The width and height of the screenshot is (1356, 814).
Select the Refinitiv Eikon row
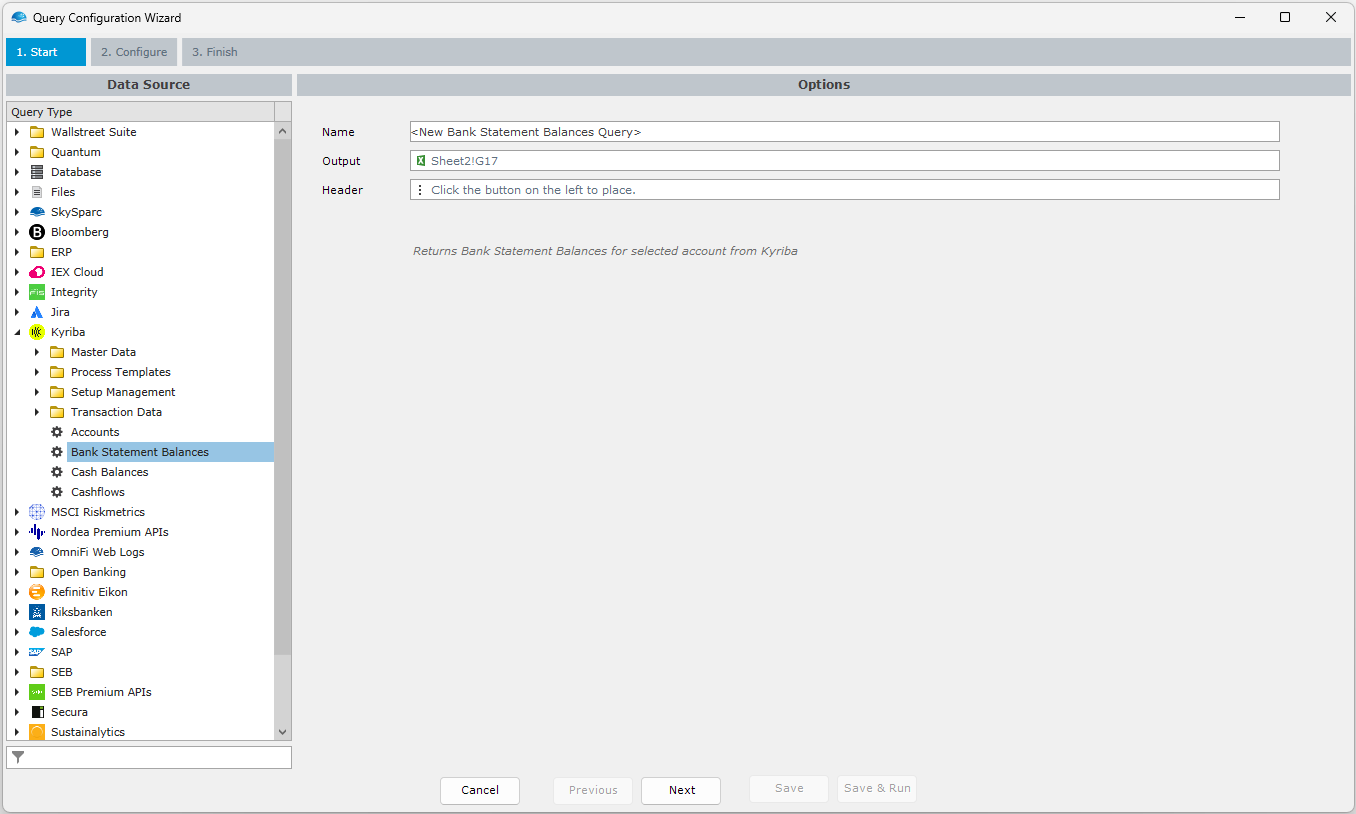coord(89,592)
